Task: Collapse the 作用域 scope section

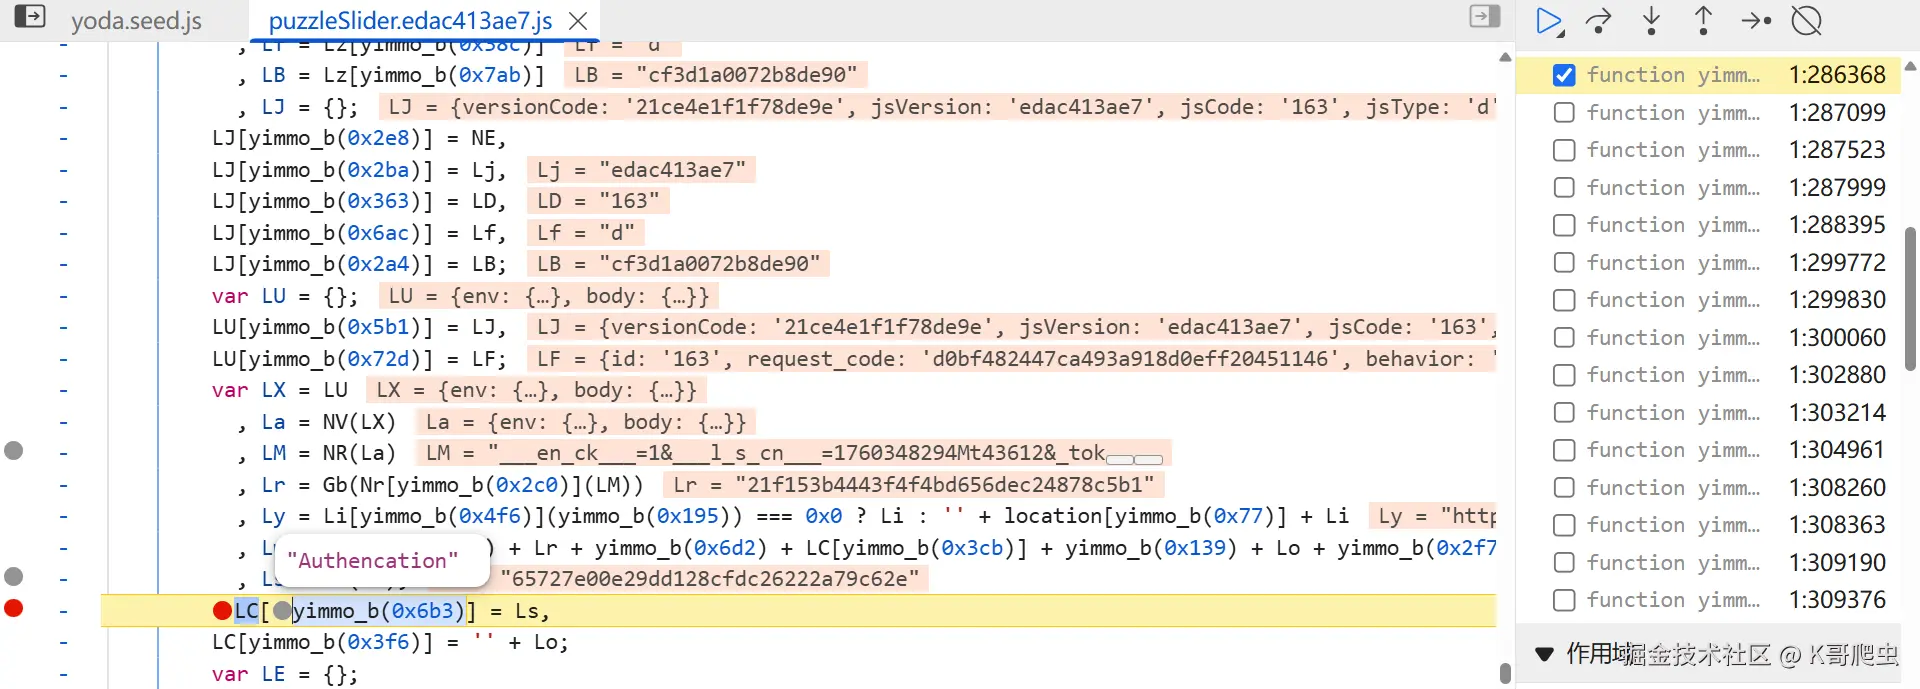Action: tap(1545, 655)
